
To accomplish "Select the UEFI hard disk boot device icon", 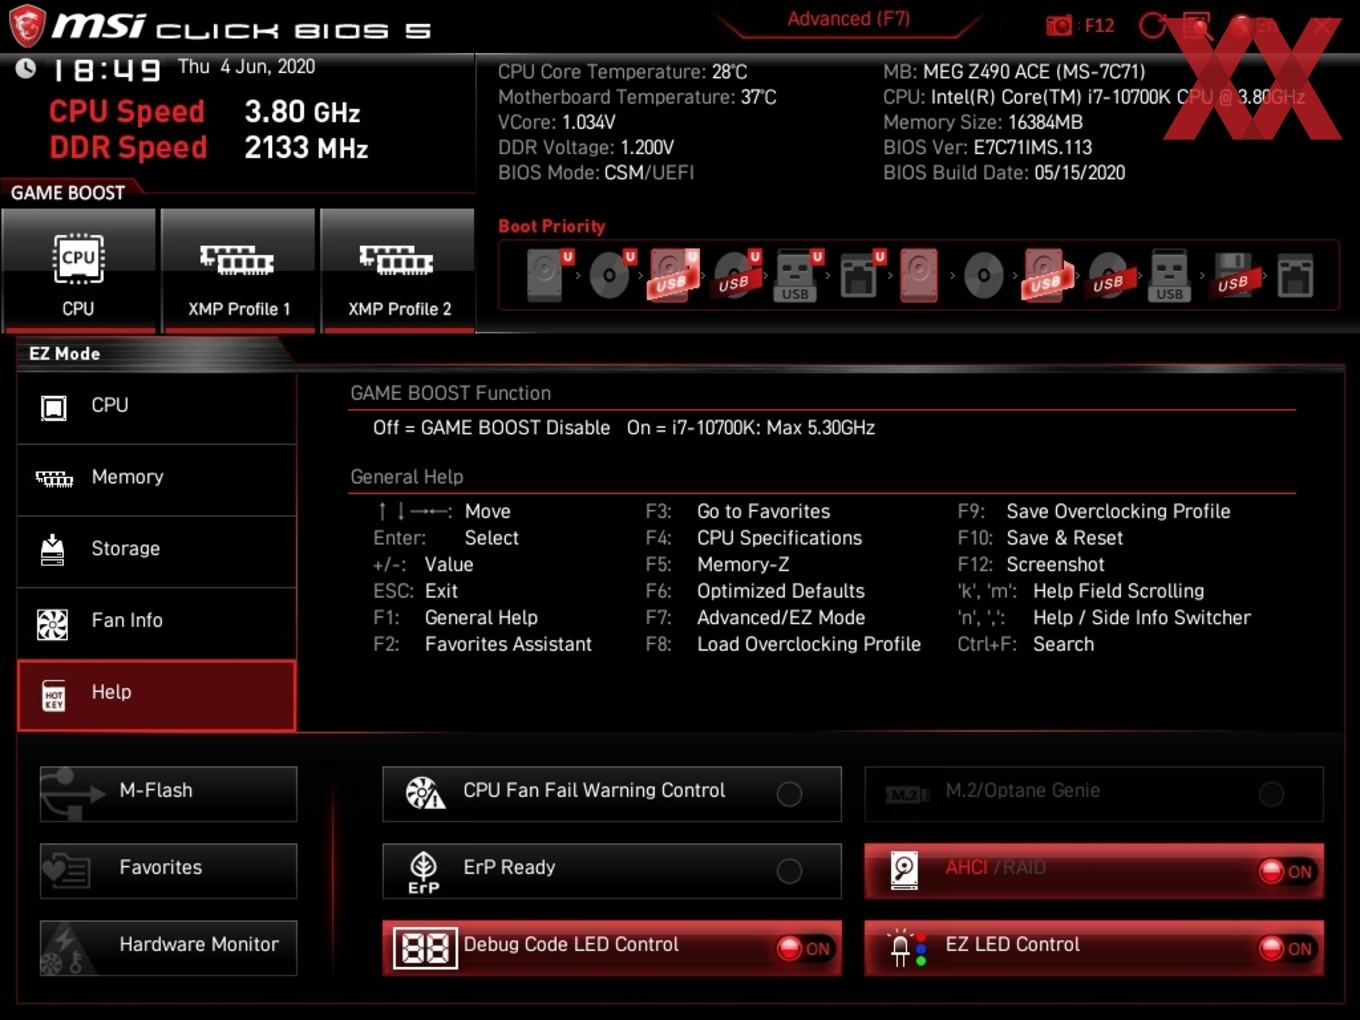I will coord(549,274).
